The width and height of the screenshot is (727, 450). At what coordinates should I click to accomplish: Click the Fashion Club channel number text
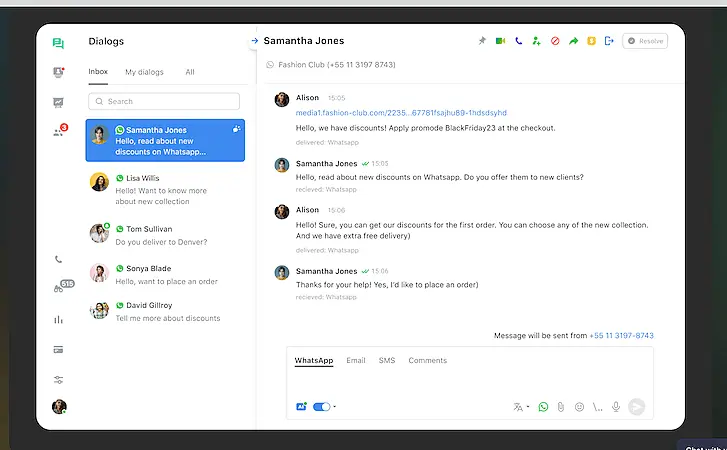(x=337, y=65)
